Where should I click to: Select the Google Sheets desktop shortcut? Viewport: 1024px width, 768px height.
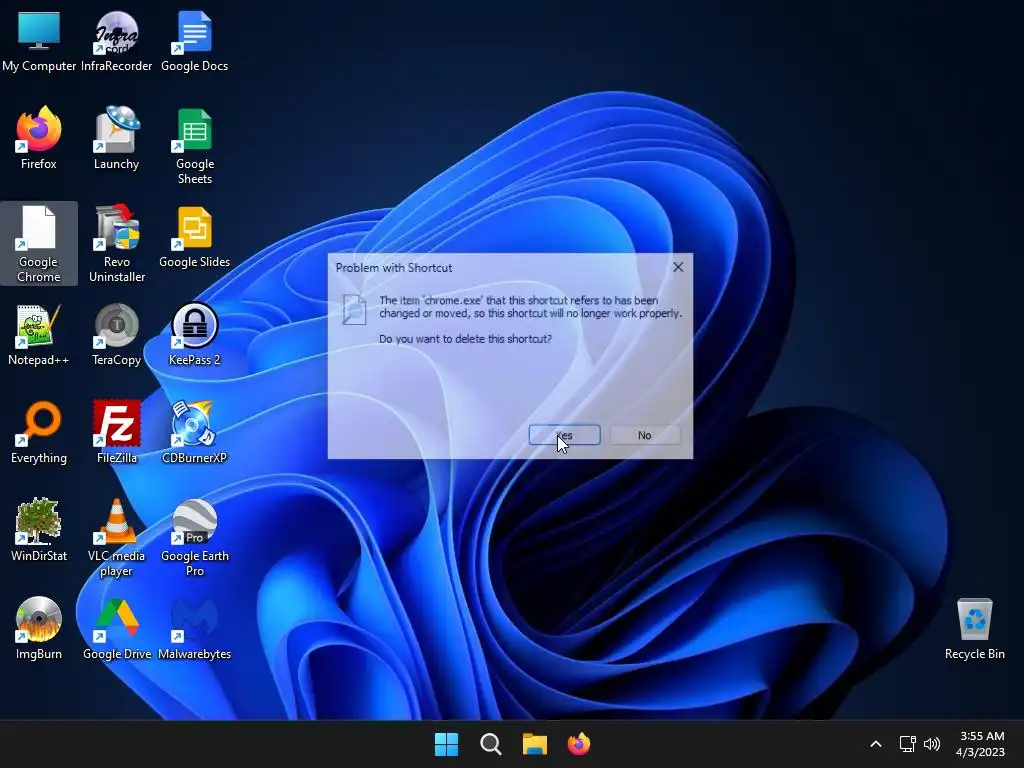tap(195, 145)
